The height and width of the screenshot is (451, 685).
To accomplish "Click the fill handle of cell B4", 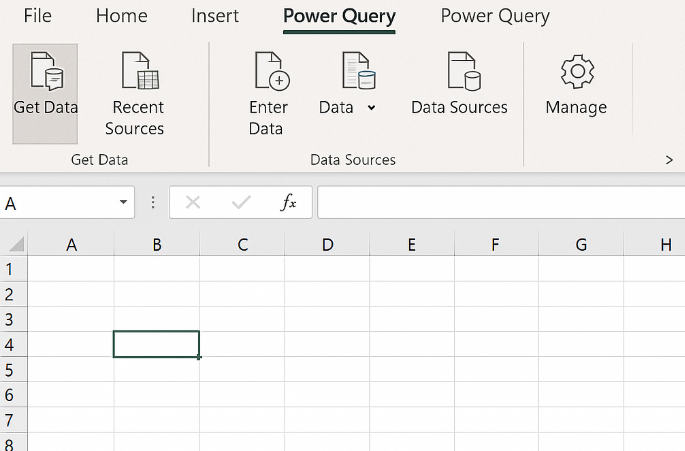I will [199, 357].
